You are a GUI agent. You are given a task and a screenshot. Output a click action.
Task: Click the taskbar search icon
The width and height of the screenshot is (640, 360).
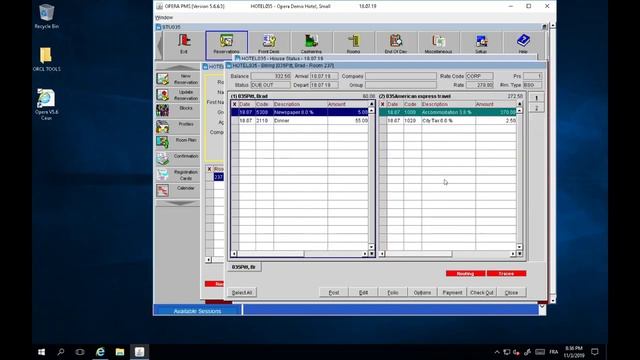point(61,352)
